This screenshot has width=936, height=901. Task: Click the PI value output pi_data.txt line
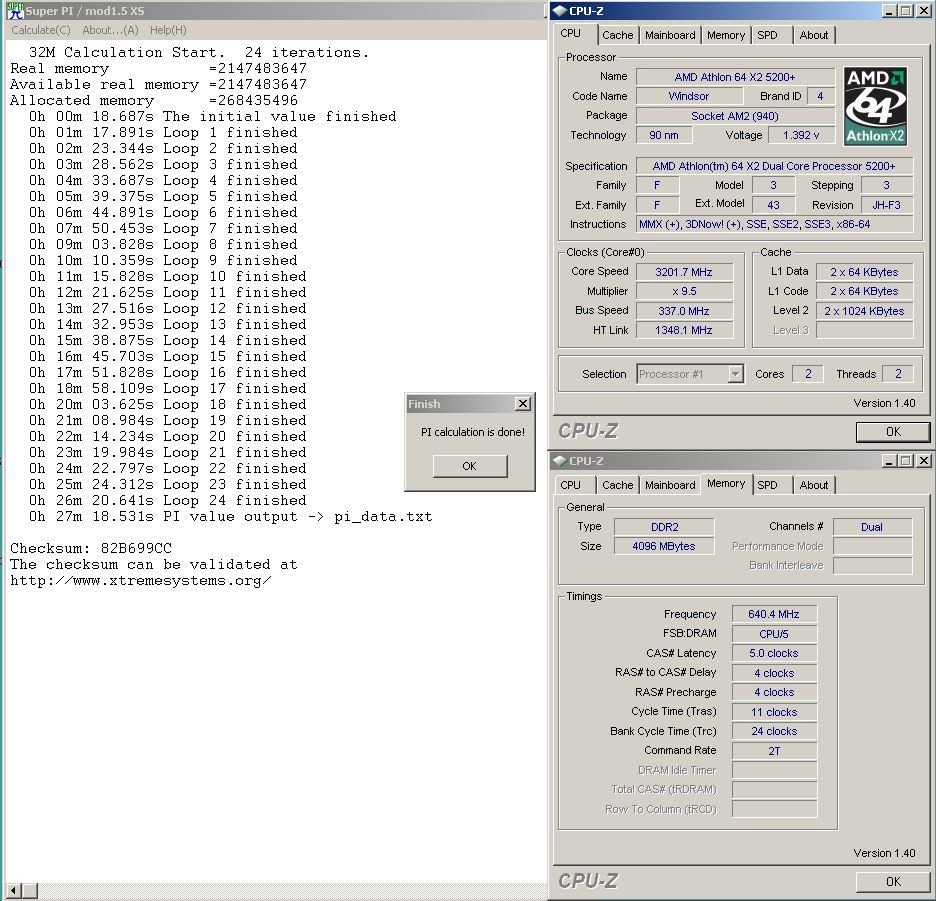tap(230, 516)
